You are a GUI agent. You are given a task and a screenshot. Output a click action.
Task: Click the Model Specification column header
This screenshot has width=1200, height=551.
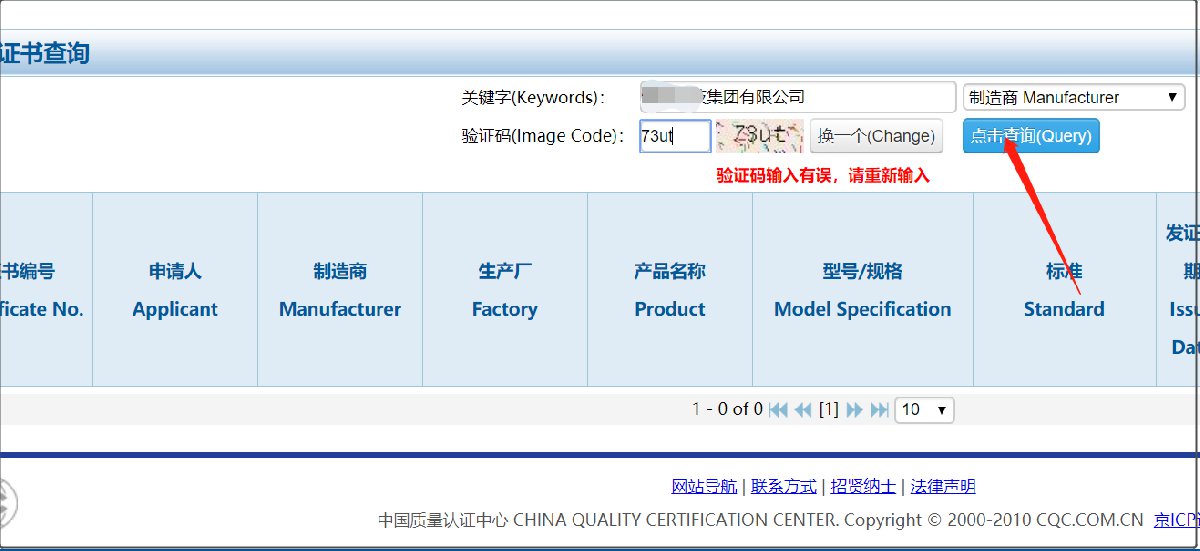point(863,290)
